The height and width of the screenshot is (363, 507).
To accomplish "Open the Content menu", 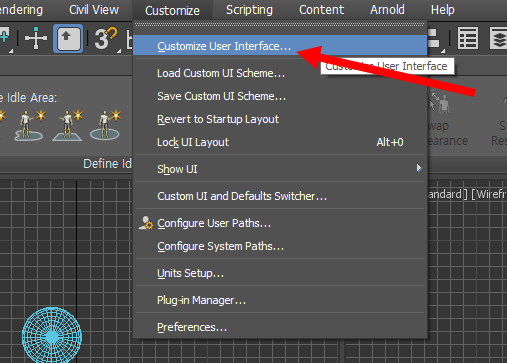I will coord(321,10).
